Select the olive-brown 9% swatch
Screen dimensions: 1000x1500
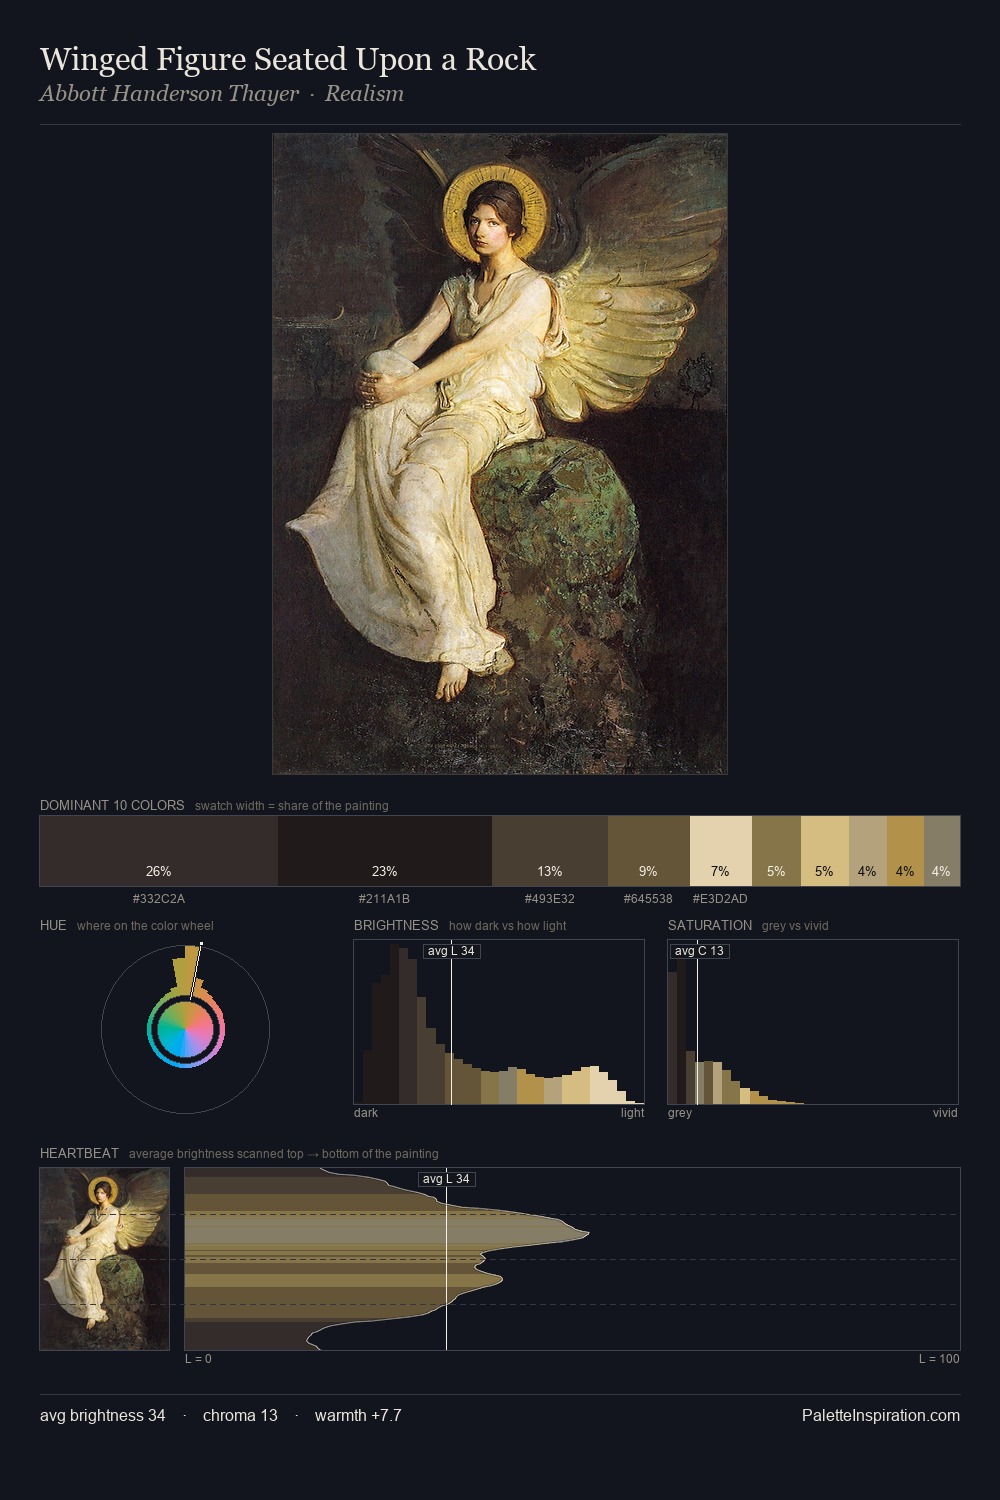tap(649, 851)
